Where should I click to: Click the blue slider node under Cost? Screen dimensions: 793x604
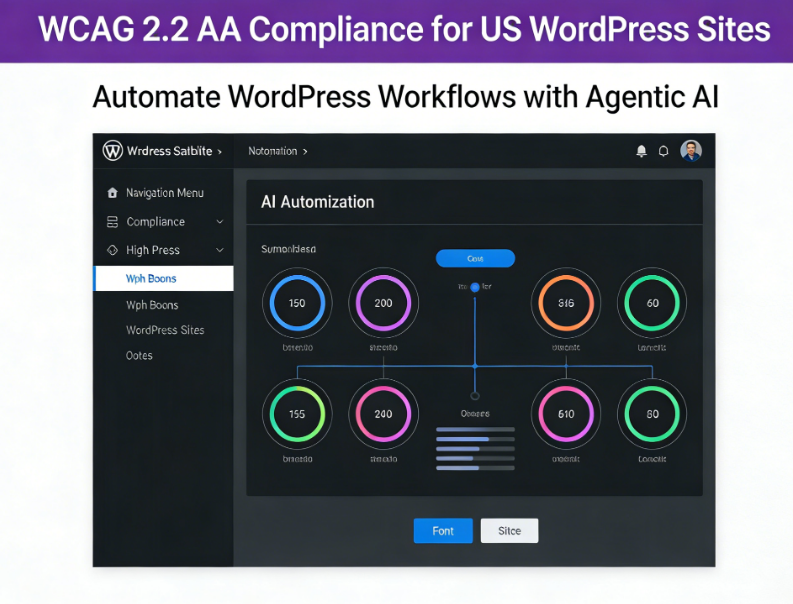[x=475, y=287]
